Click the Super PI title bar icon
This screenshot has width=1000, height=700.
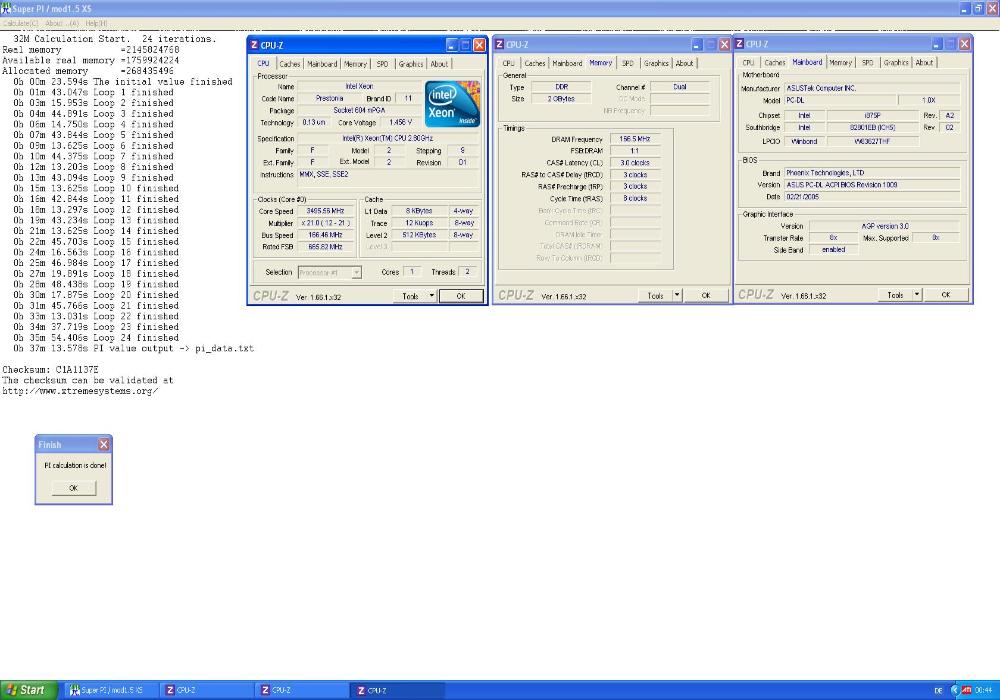pyautogui.click(x=6, y=8)
